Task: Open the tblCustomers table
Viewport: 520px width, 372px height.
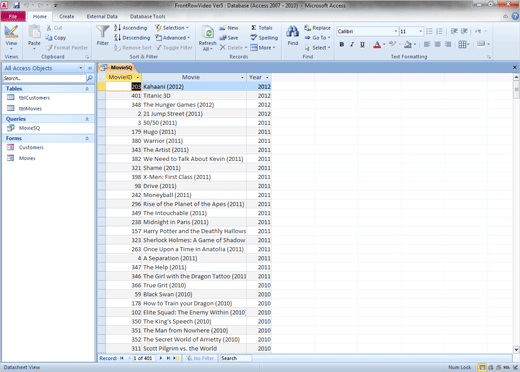Action: [x=34, y=98]
